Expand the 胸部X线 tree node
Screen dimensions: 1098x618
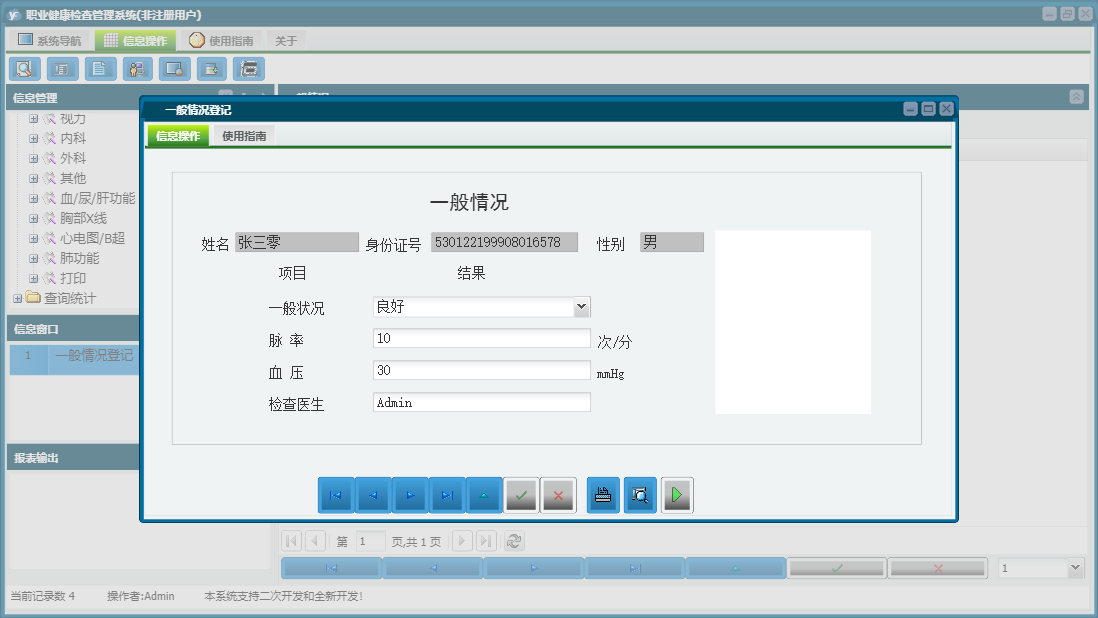33,218
